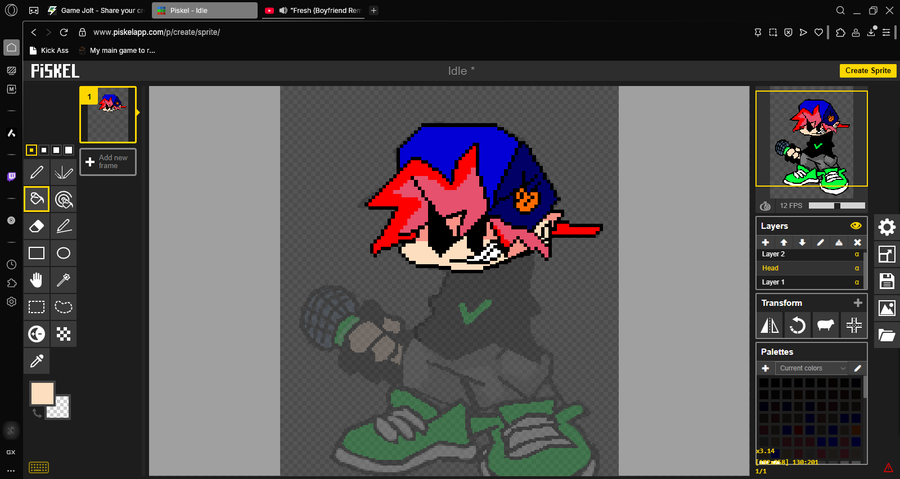Open the keyboard shortcuts cheatsheet

coord(39,468)
